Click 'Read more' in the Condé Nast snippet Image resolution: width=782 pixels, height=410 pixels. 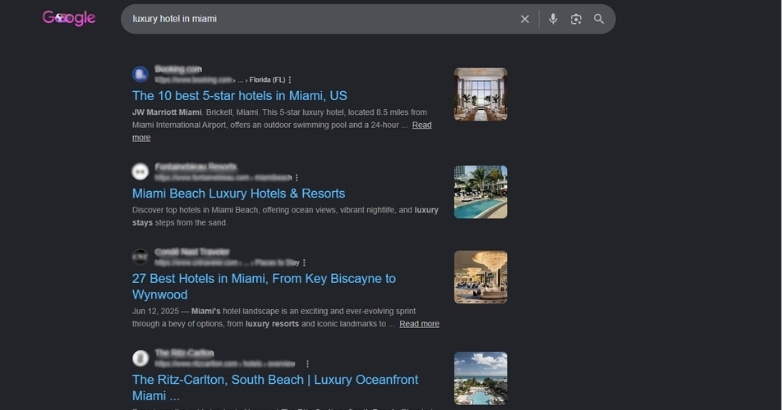[419, 324]
